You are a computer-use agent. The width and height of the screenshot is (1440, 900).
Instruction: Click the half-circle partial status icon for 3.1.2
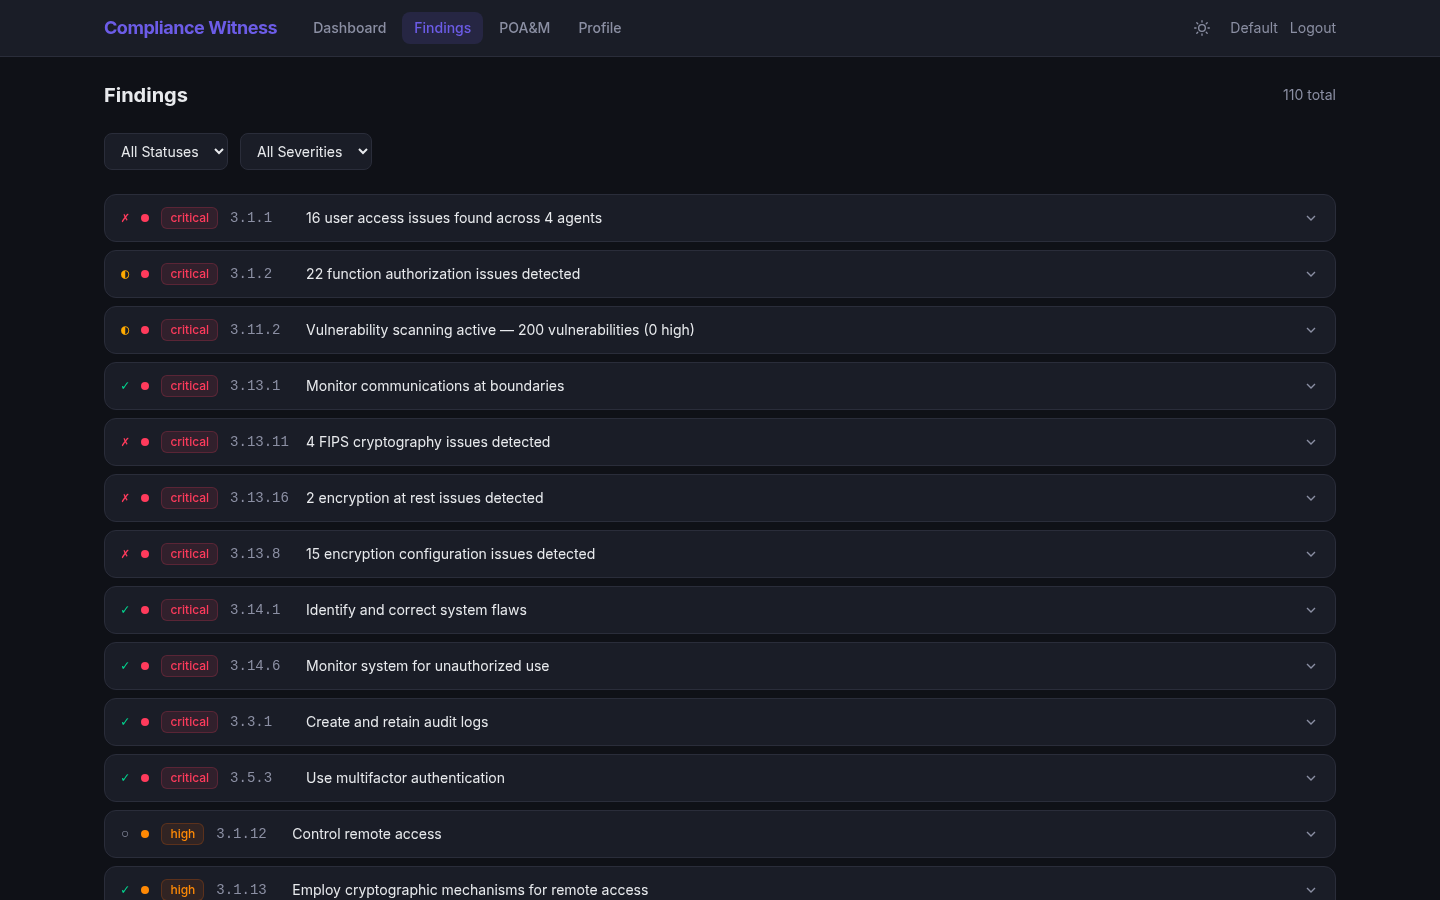tap(125, 274)
